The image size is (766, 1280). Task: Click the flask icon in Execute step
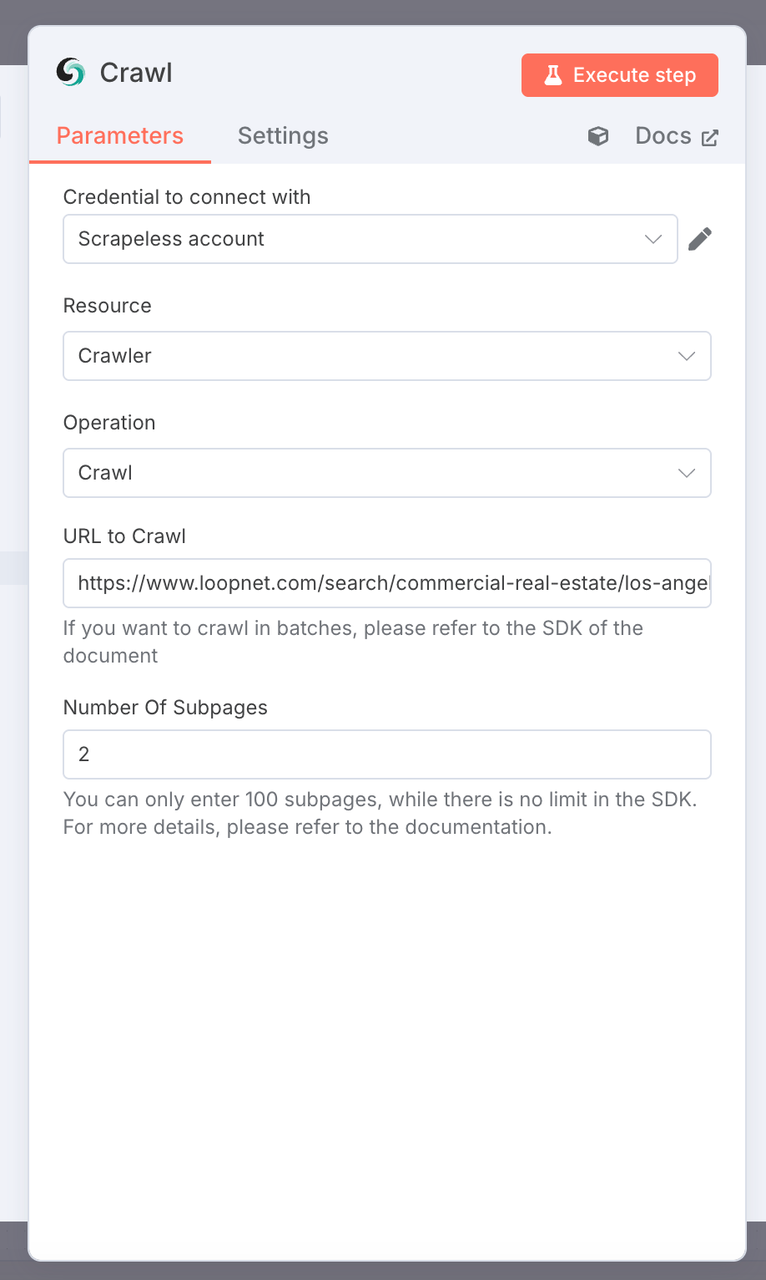pyautogui.click(x=552, y=75)
